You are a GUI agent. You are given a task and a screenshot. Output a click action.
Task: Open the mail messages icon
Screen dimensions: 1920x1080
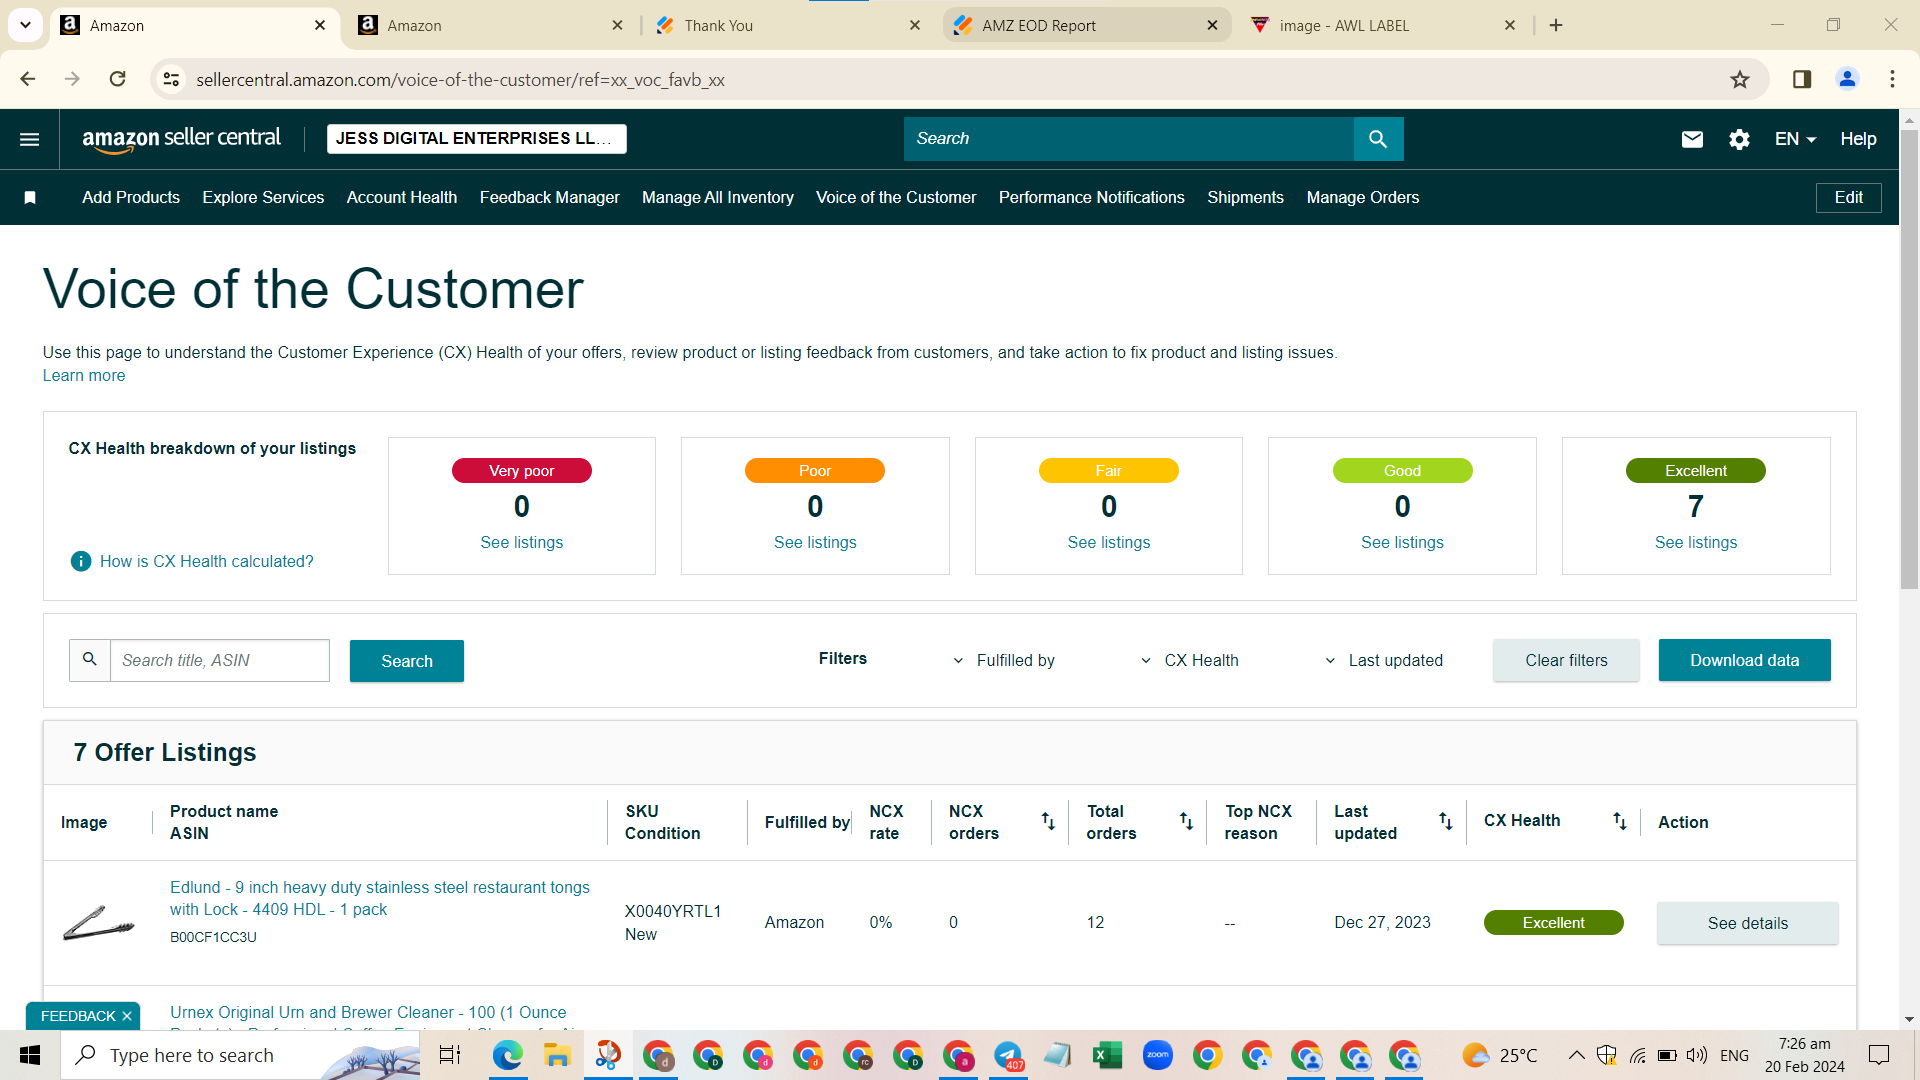click(1692, 139)
